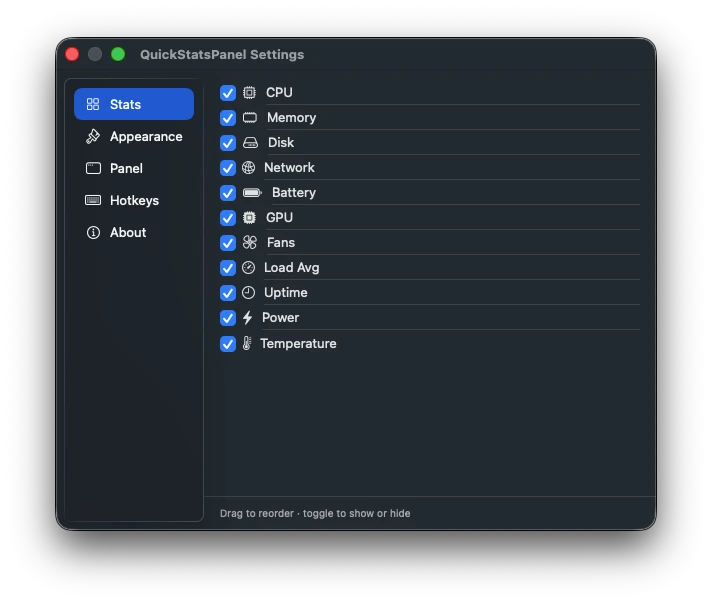This screenshot has height=604, width=712.
Task: Click the Uptime clock icon
Action: coord(248,292)
